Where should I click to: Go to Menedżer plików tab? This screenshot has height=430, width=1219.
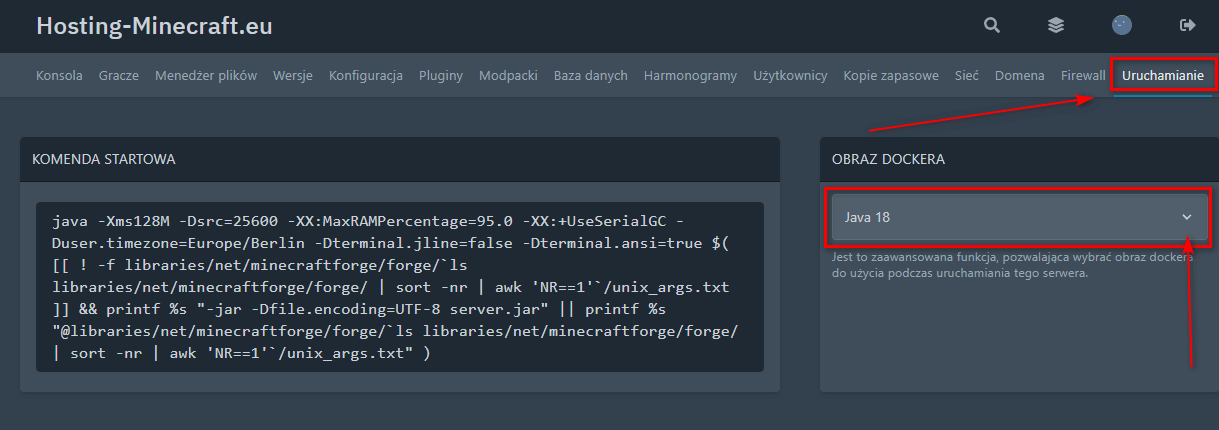[206, 75]
